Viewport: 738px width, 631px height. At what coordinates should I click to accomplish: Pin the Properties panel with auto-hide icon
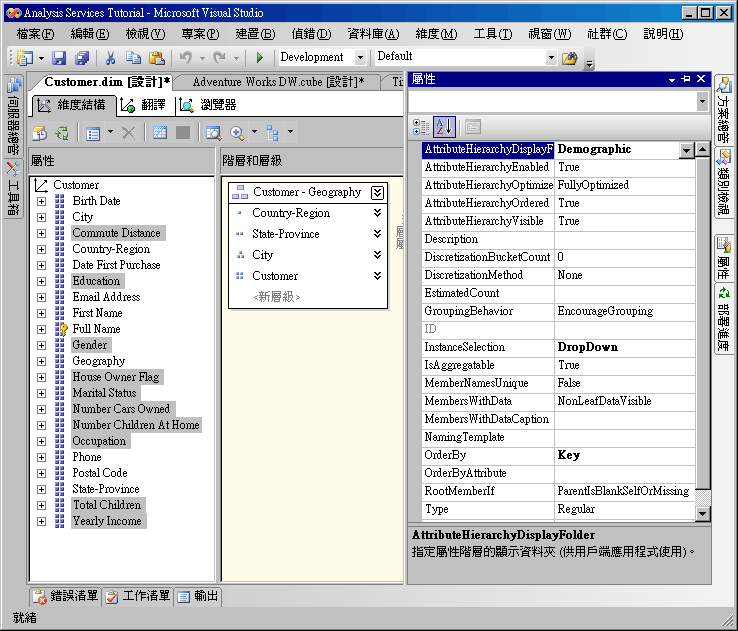tap(686, 79)
